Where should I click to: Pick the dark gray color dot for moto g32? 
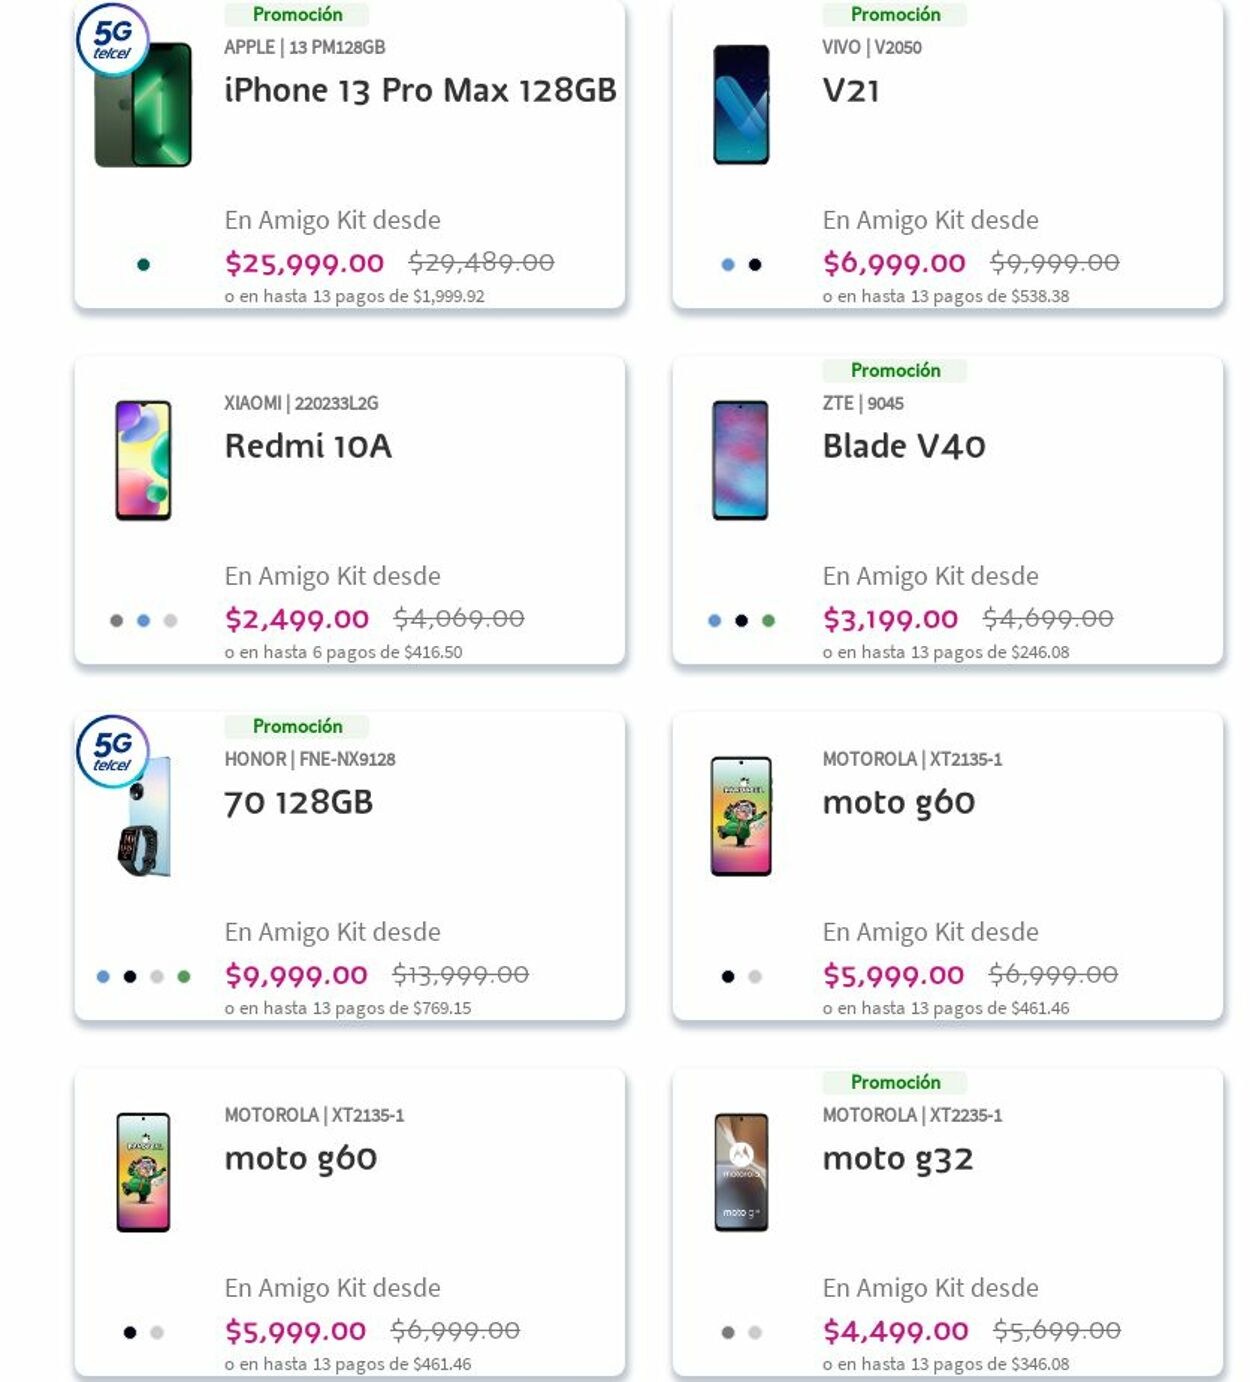728,1333
